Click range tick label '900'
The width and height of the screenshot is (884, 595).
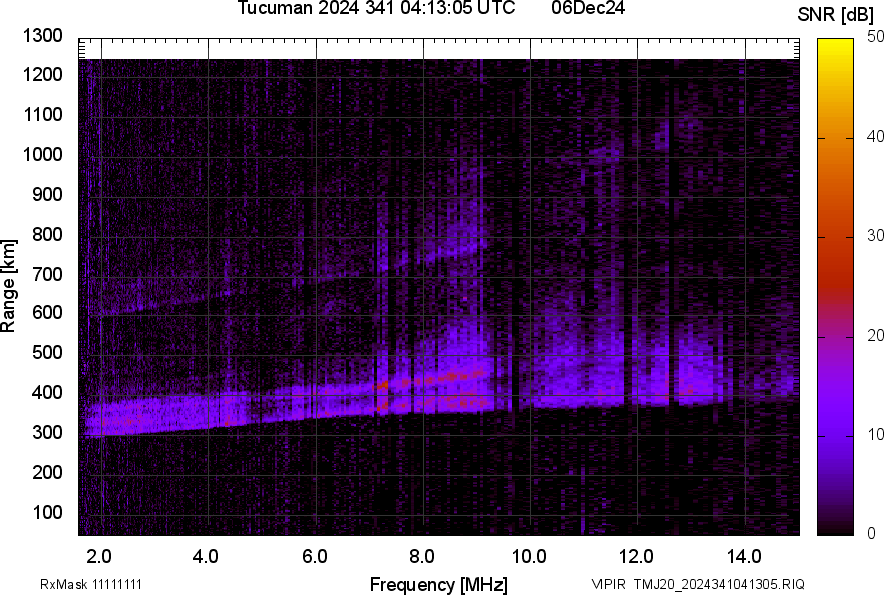point(47,194)
